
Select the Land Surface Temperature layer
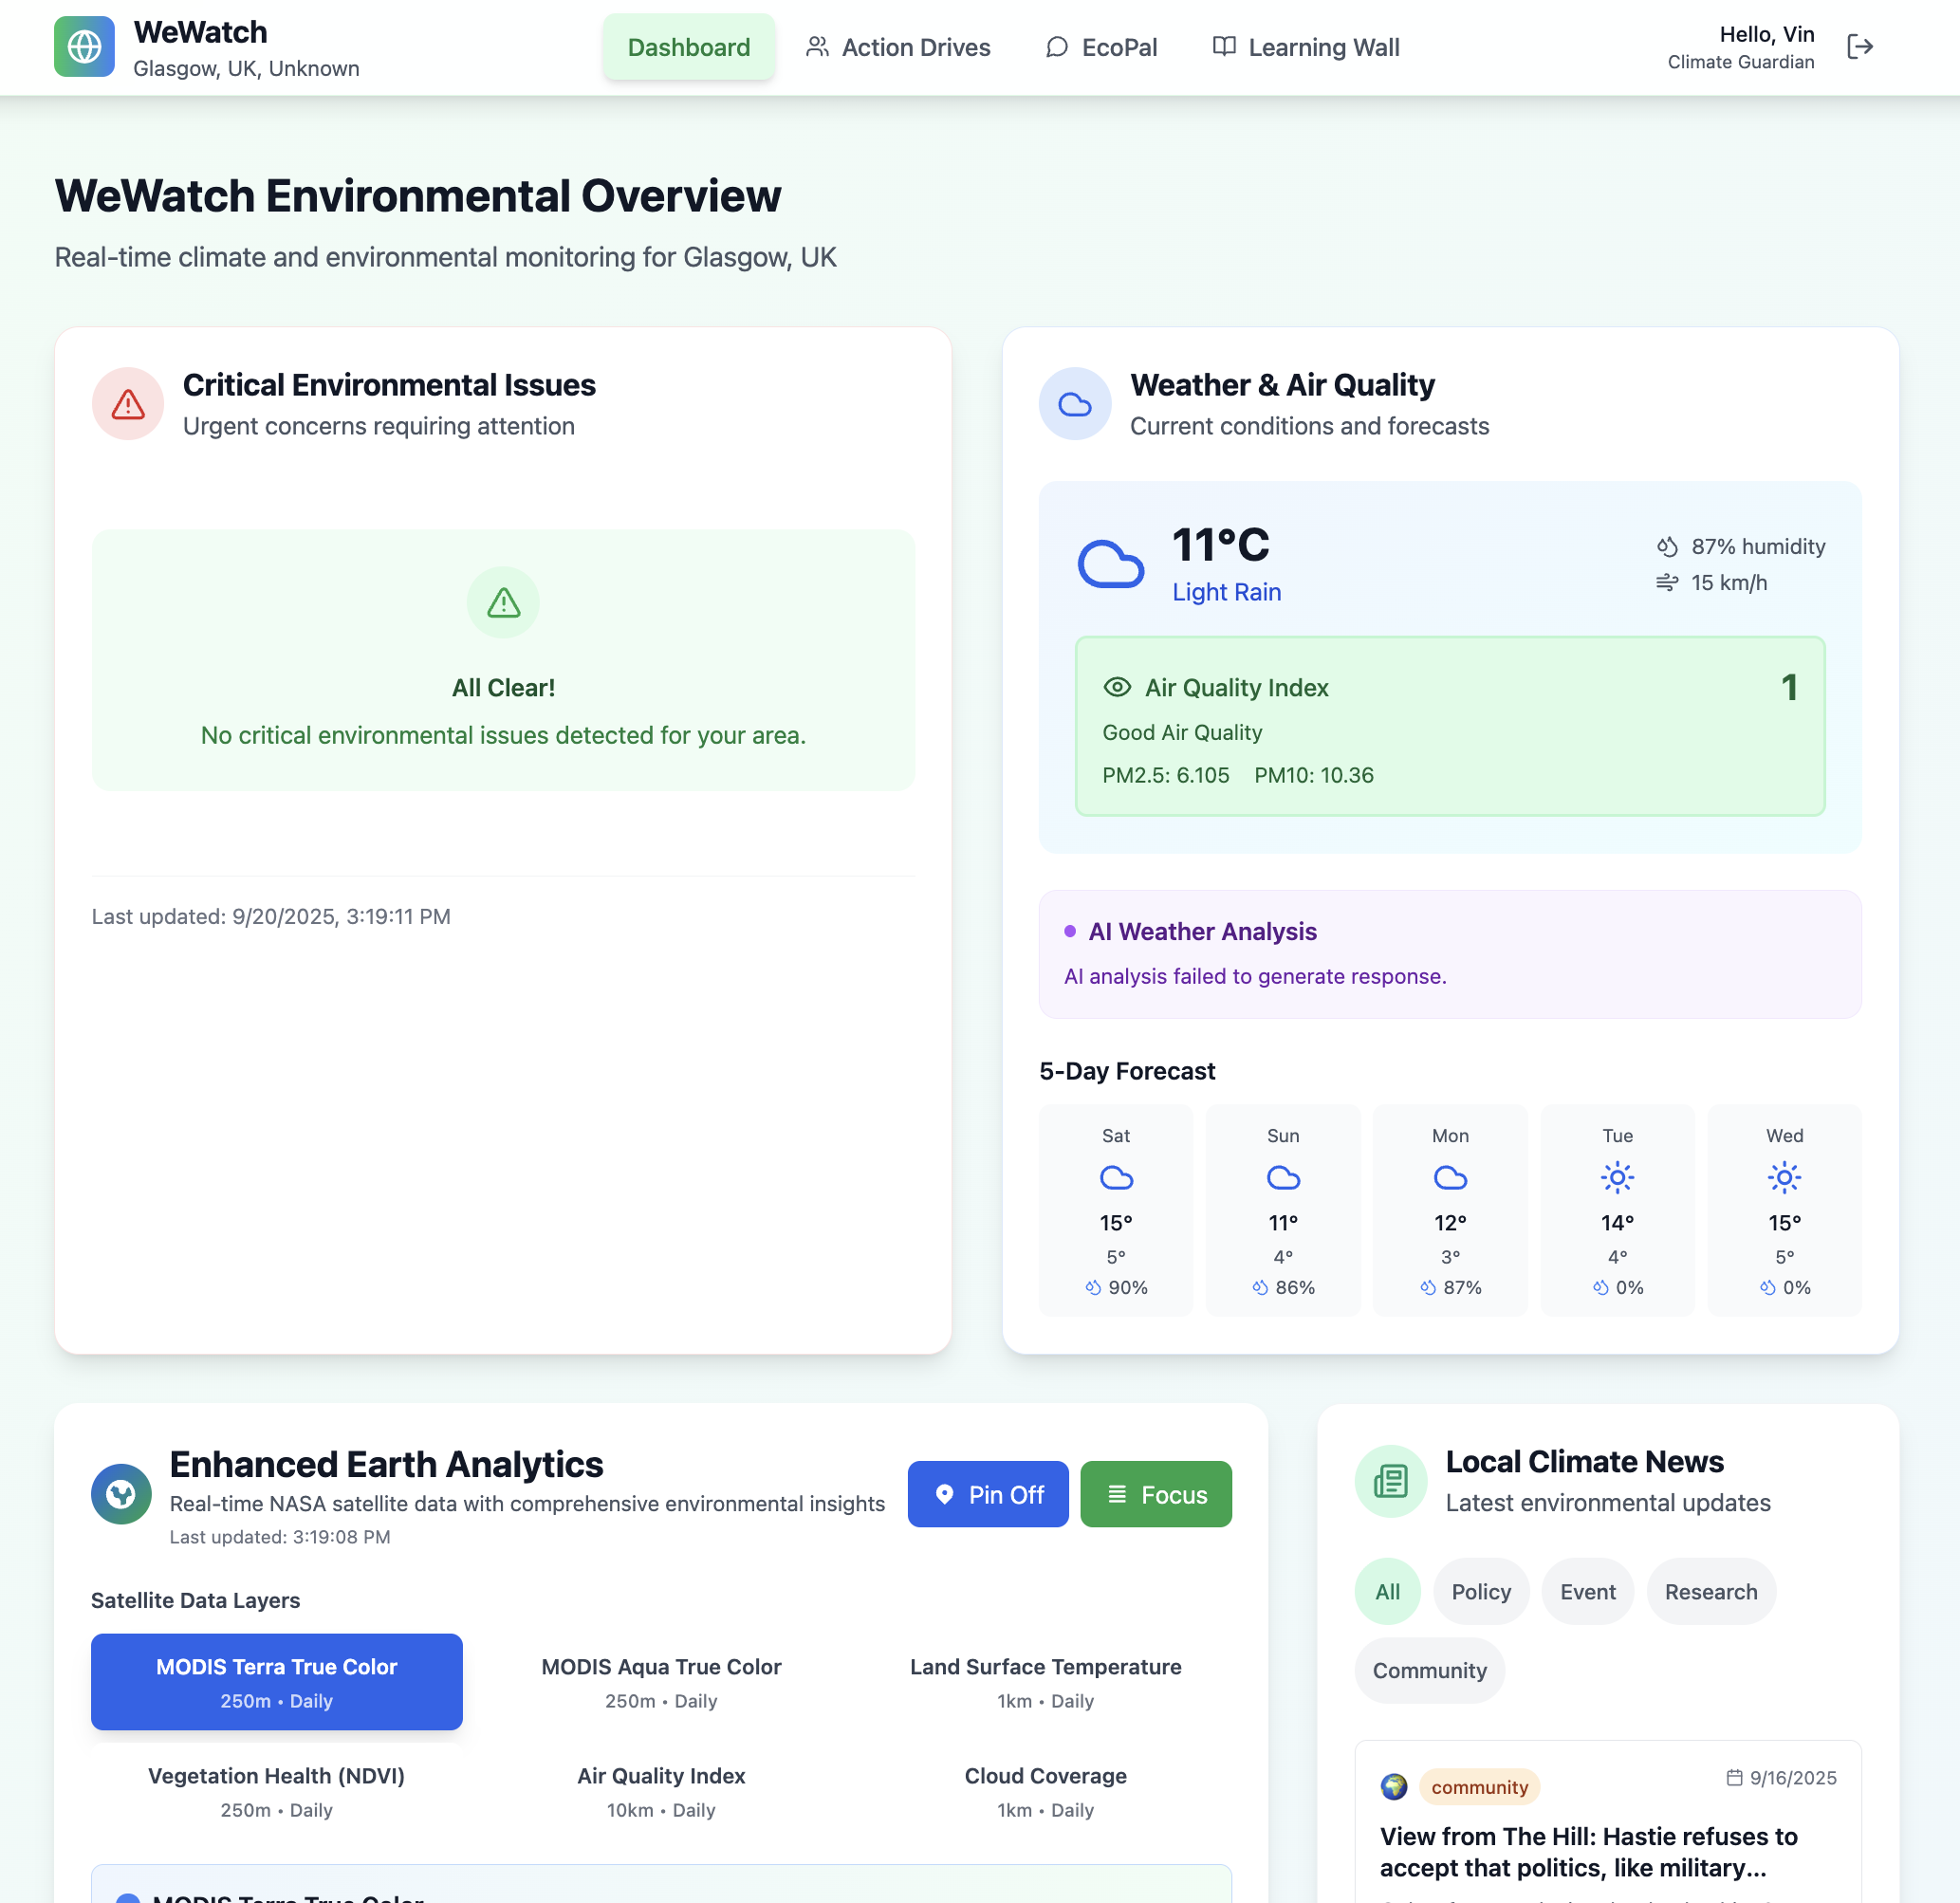(1045, 1682)
